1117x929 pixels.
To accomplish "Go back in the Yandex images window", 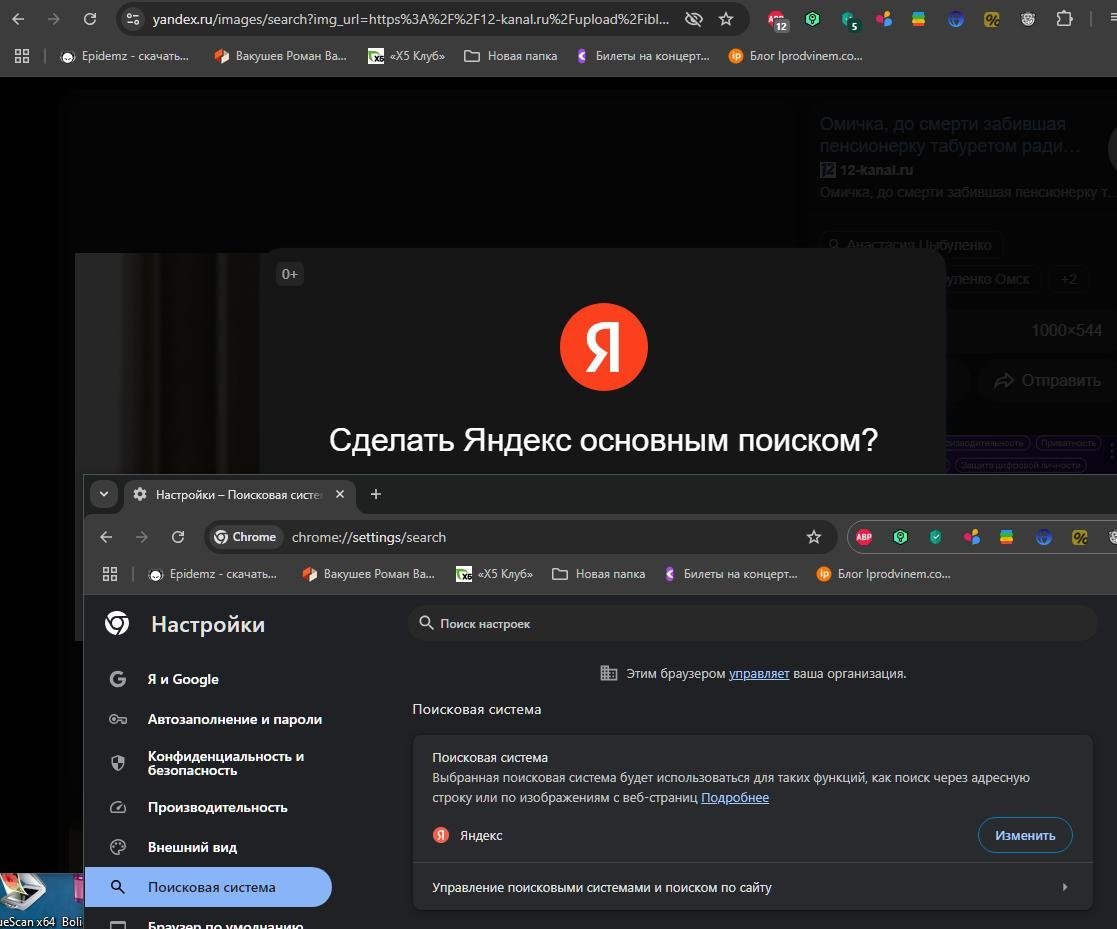I will [19, 19].
